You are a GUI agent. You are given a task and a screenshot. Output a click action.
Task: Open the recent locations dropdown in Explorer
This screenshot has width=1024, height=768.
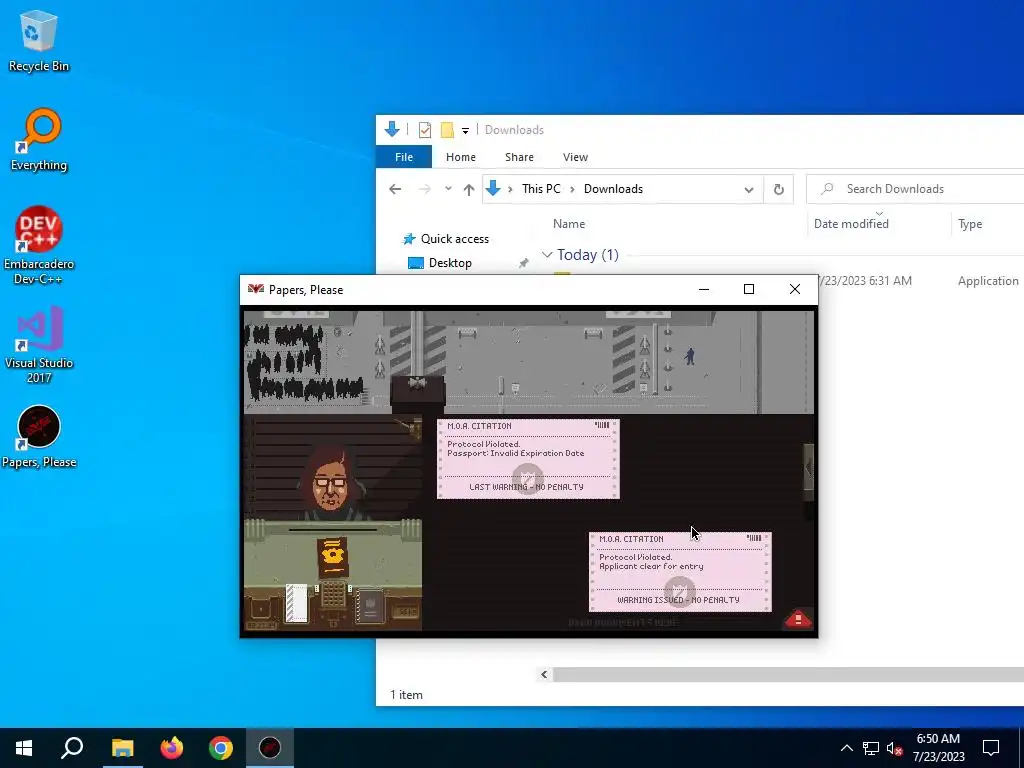pyautogui.click(x=448, y=189)
